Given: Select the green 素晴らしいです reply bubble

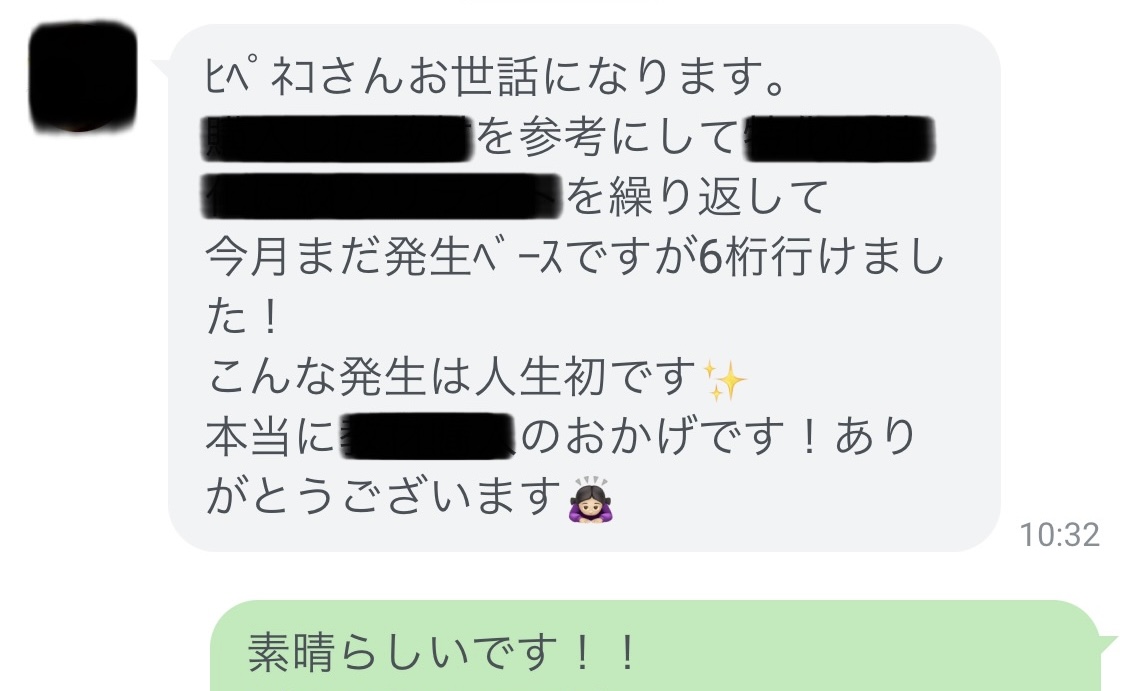Looking at the screenshot, I should click(x=655, y=646).
